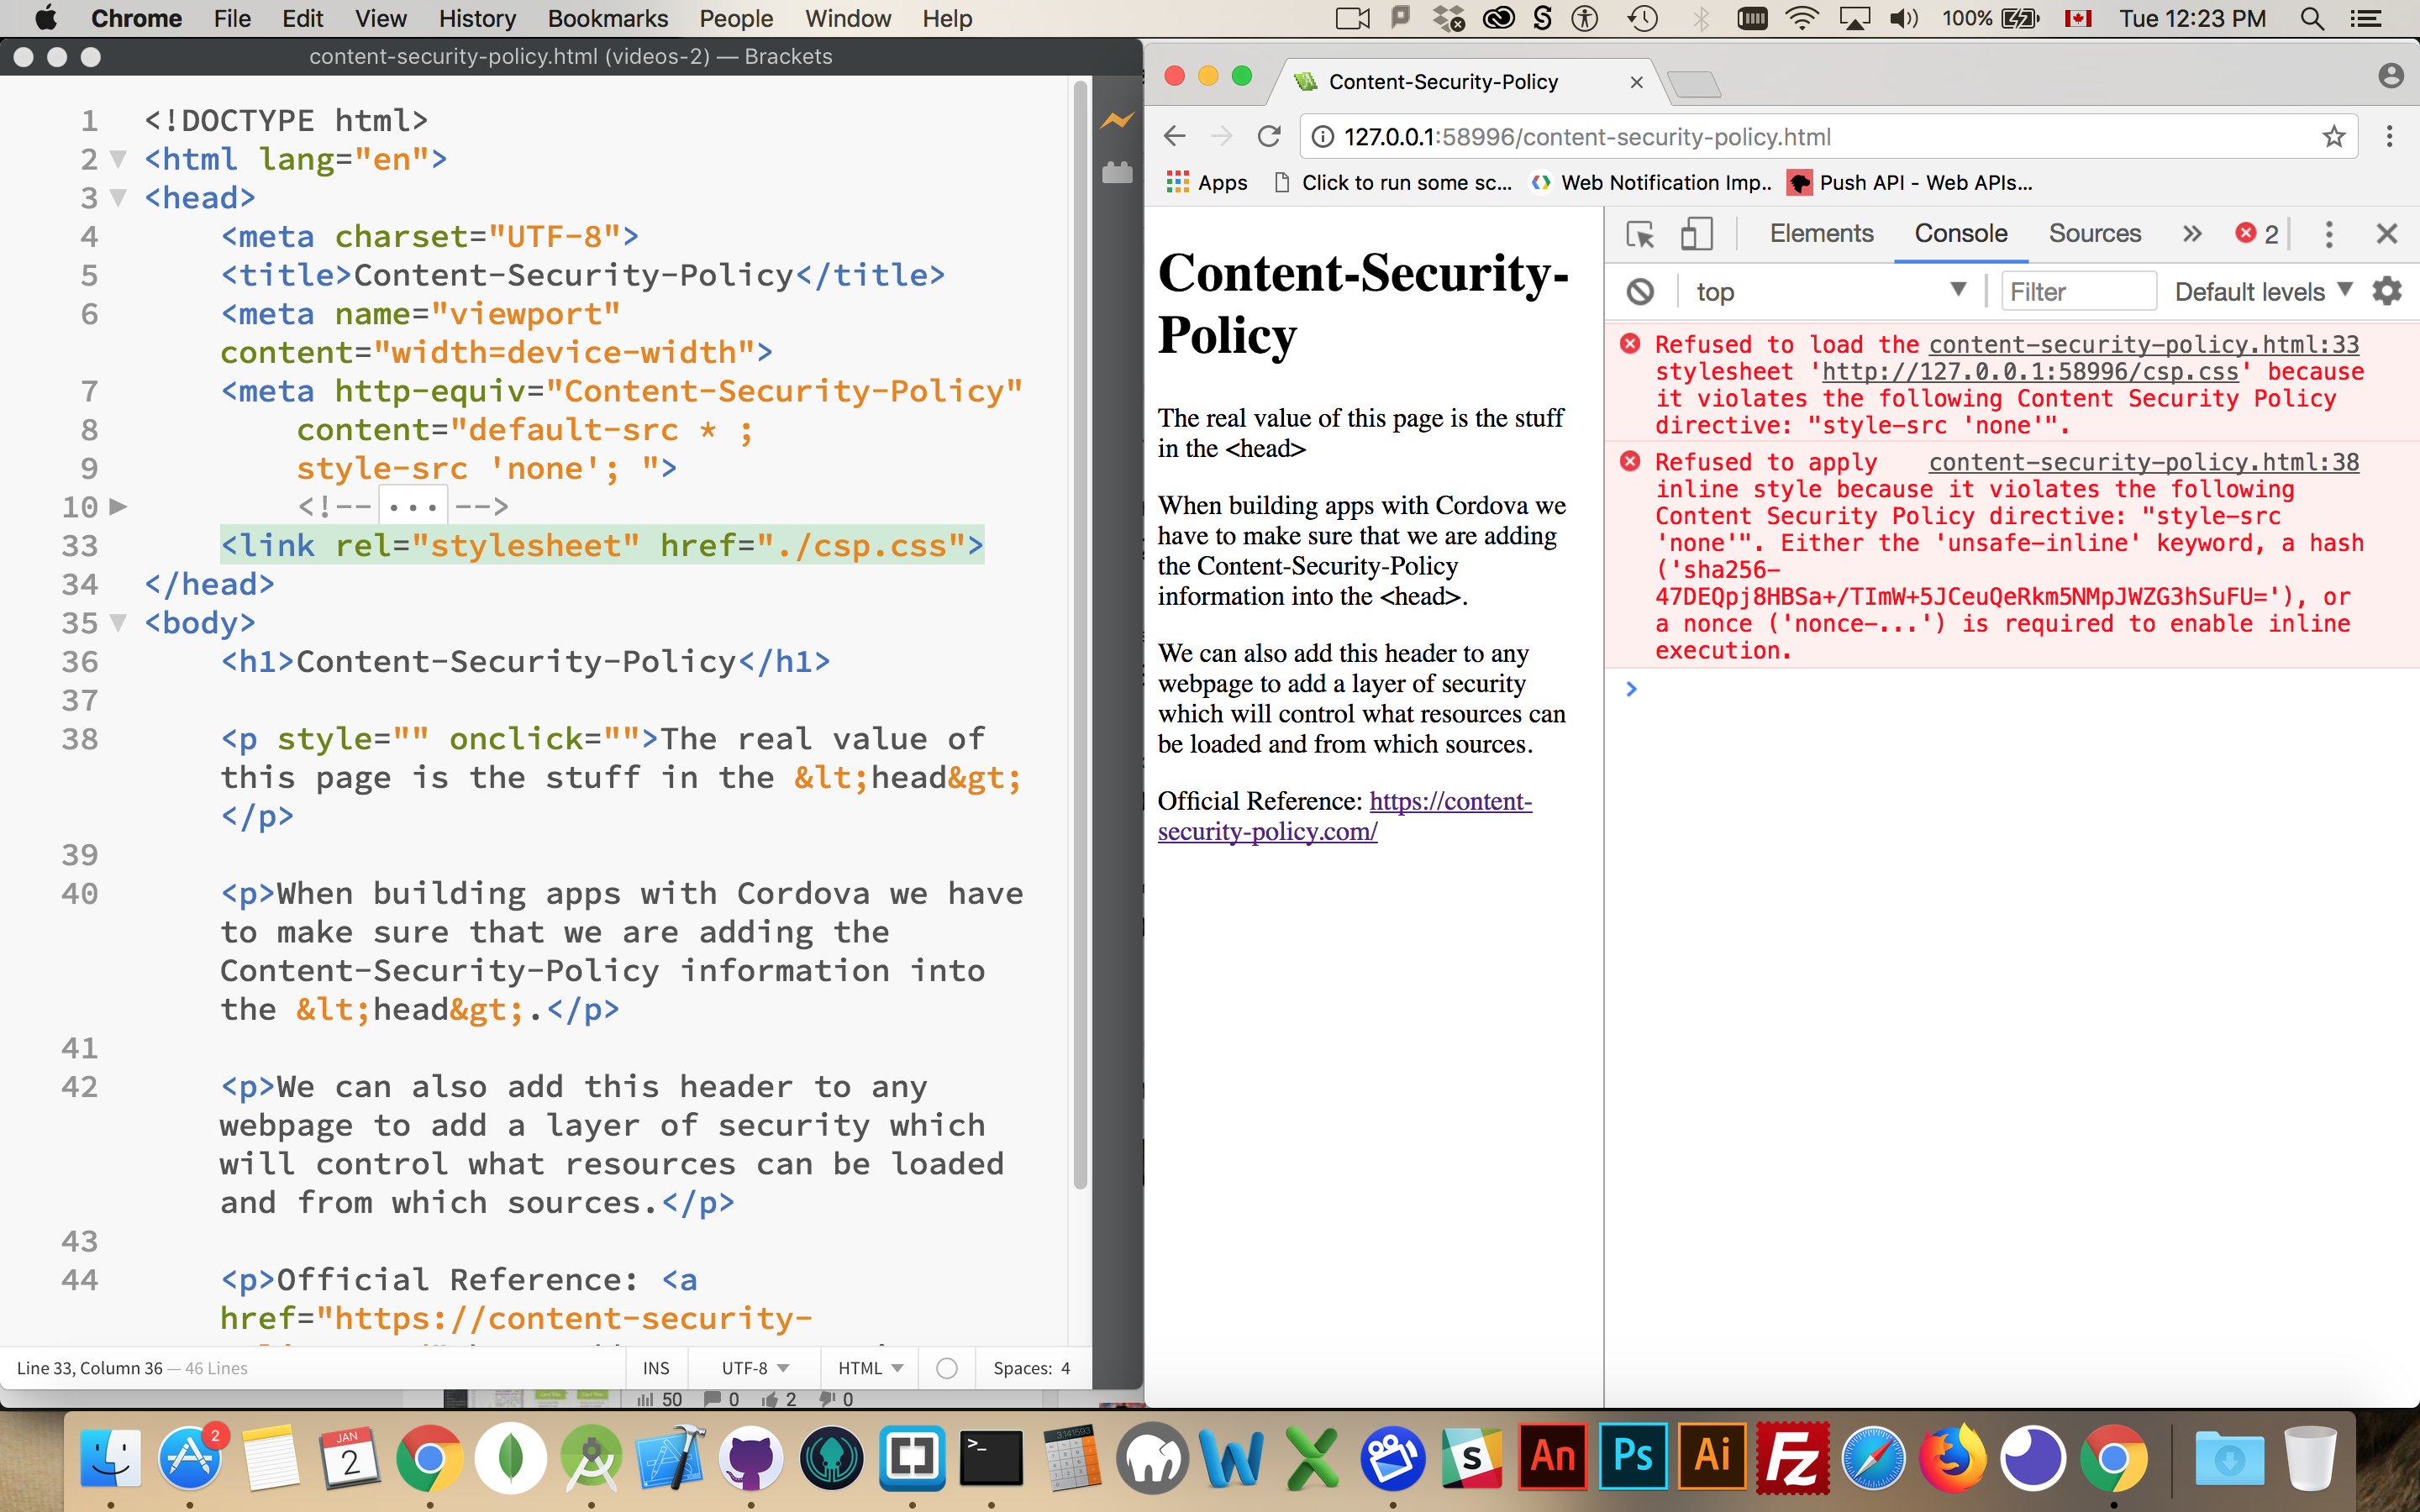Open the Chrome customize menu with three dots
The image size is (2420, 1512).
point(2389,136)
